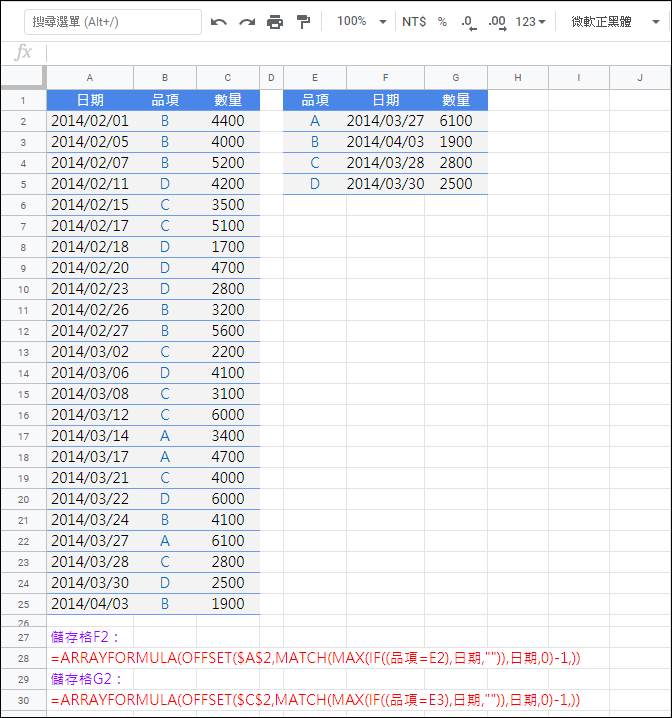Click the Undo arrow icon

coord(218,22)
